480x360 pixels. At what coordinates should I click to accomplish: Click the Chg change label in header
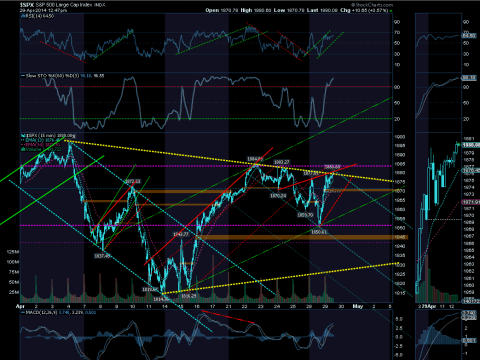pyautogui.click(x=345, y=10)
